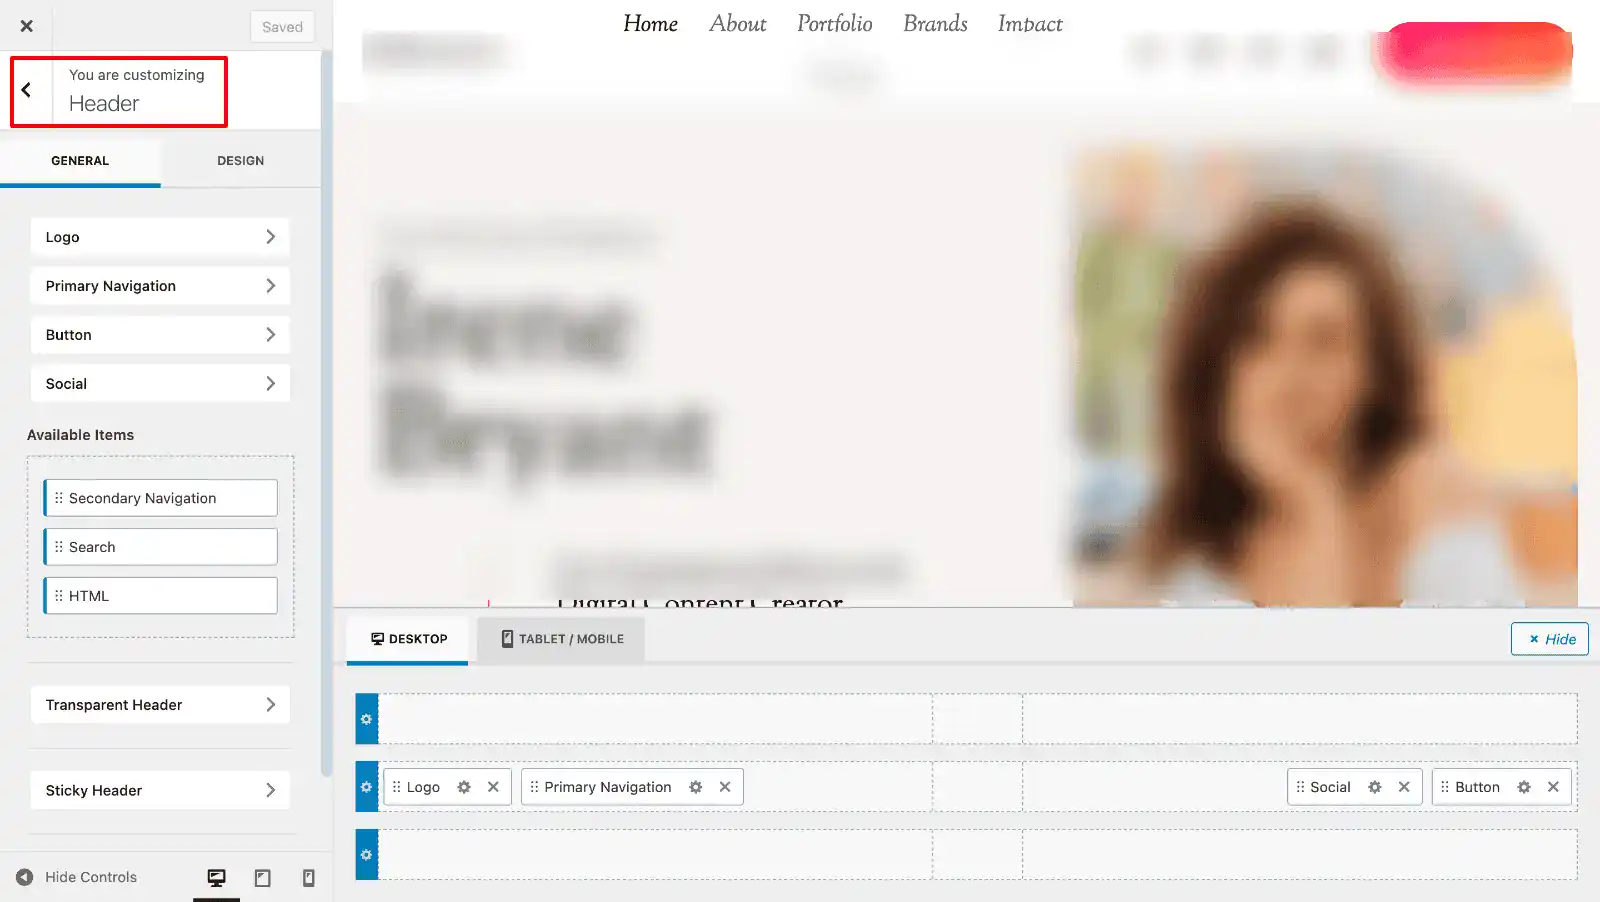Select the Search available item
The width and height of the screenshot is (1600, 902).
click(161, 547)
